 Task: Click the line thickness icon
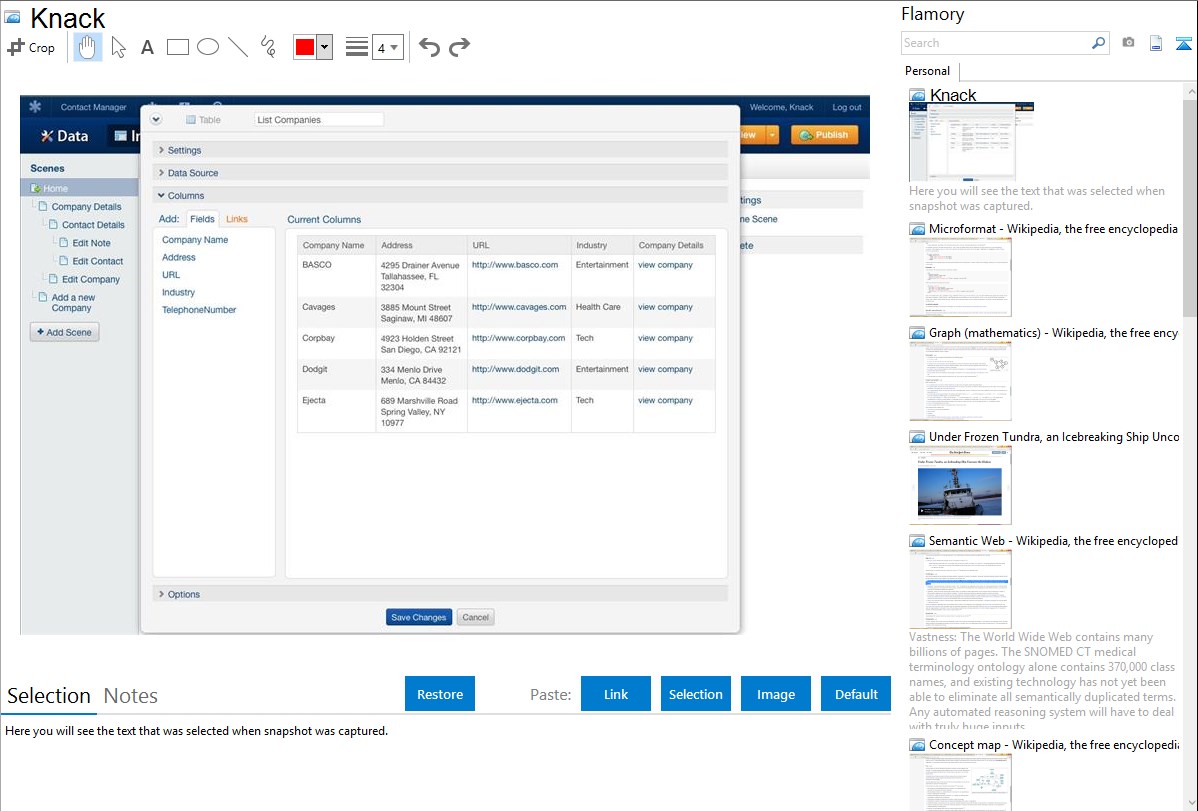click(x=356, y=47)
